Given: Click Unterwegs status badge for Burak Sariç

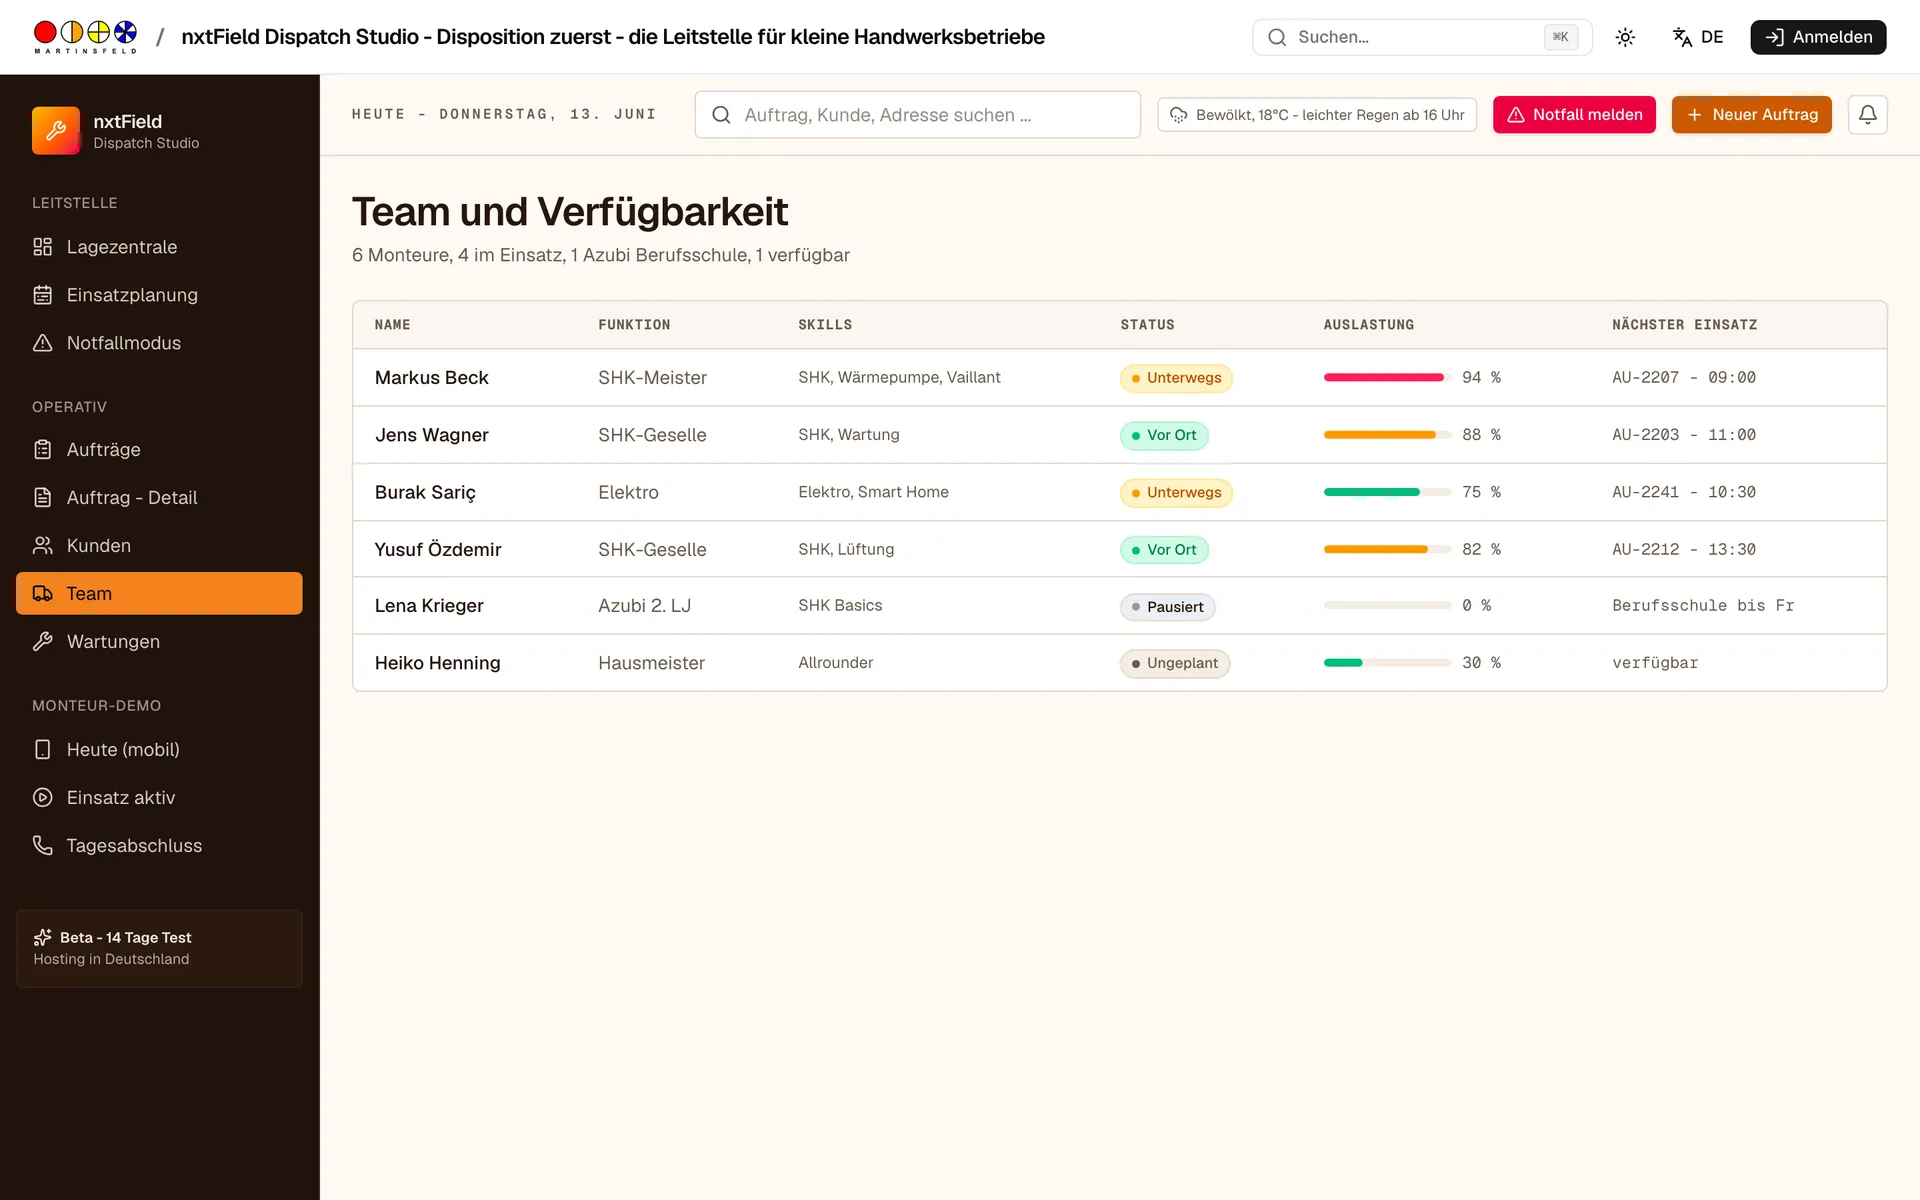Looking at the screenshot, I should (1176, 492).
